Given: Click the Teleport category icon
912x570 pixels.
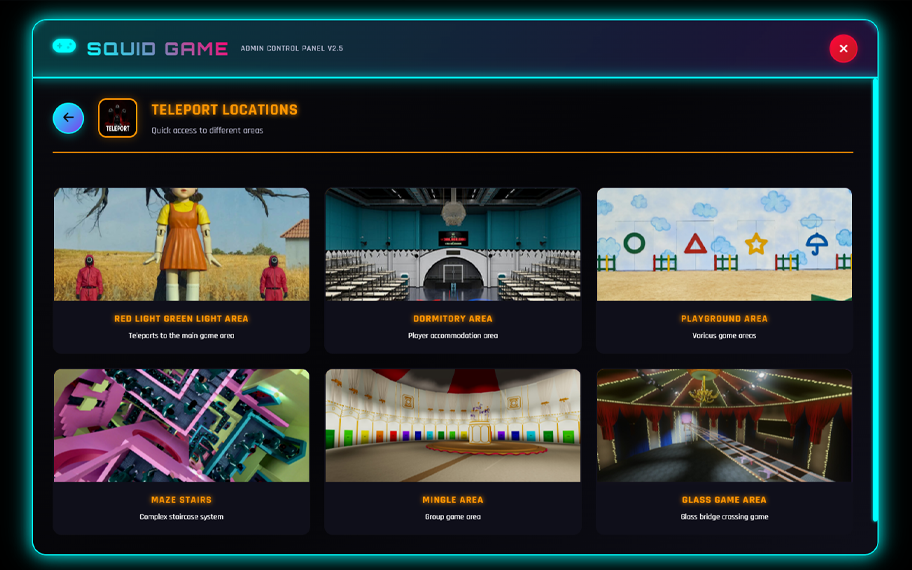Looking at the screenshot, I should pyautogui.click(x=117, y=118).
